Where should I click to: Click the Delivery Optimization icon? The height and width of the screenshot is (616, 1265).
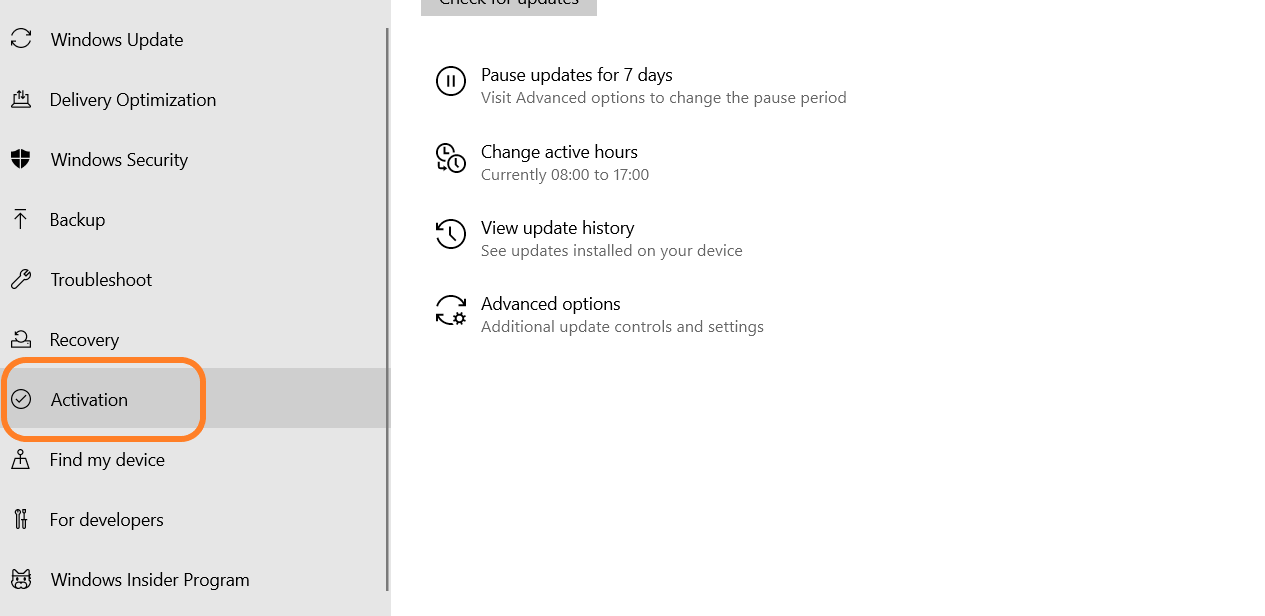(x=20, y=100)
